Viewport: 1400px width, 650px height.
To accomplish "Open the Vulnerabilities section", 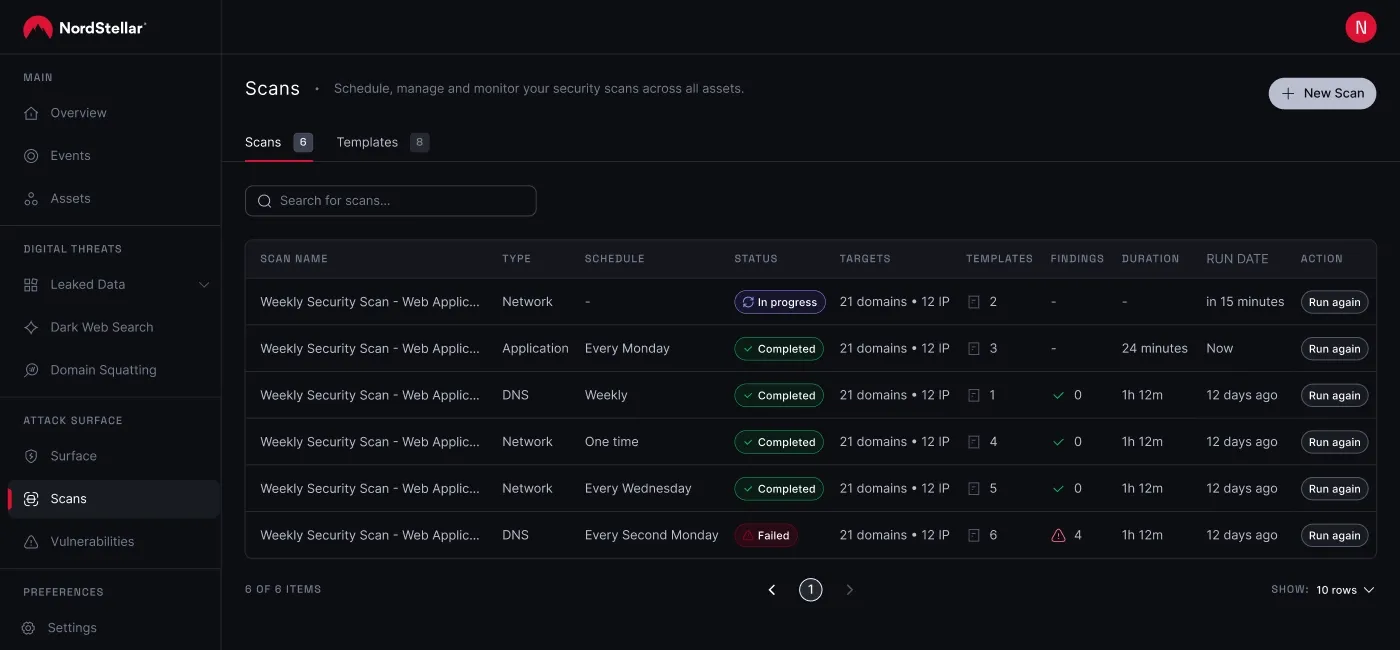I will click(93, 541).
